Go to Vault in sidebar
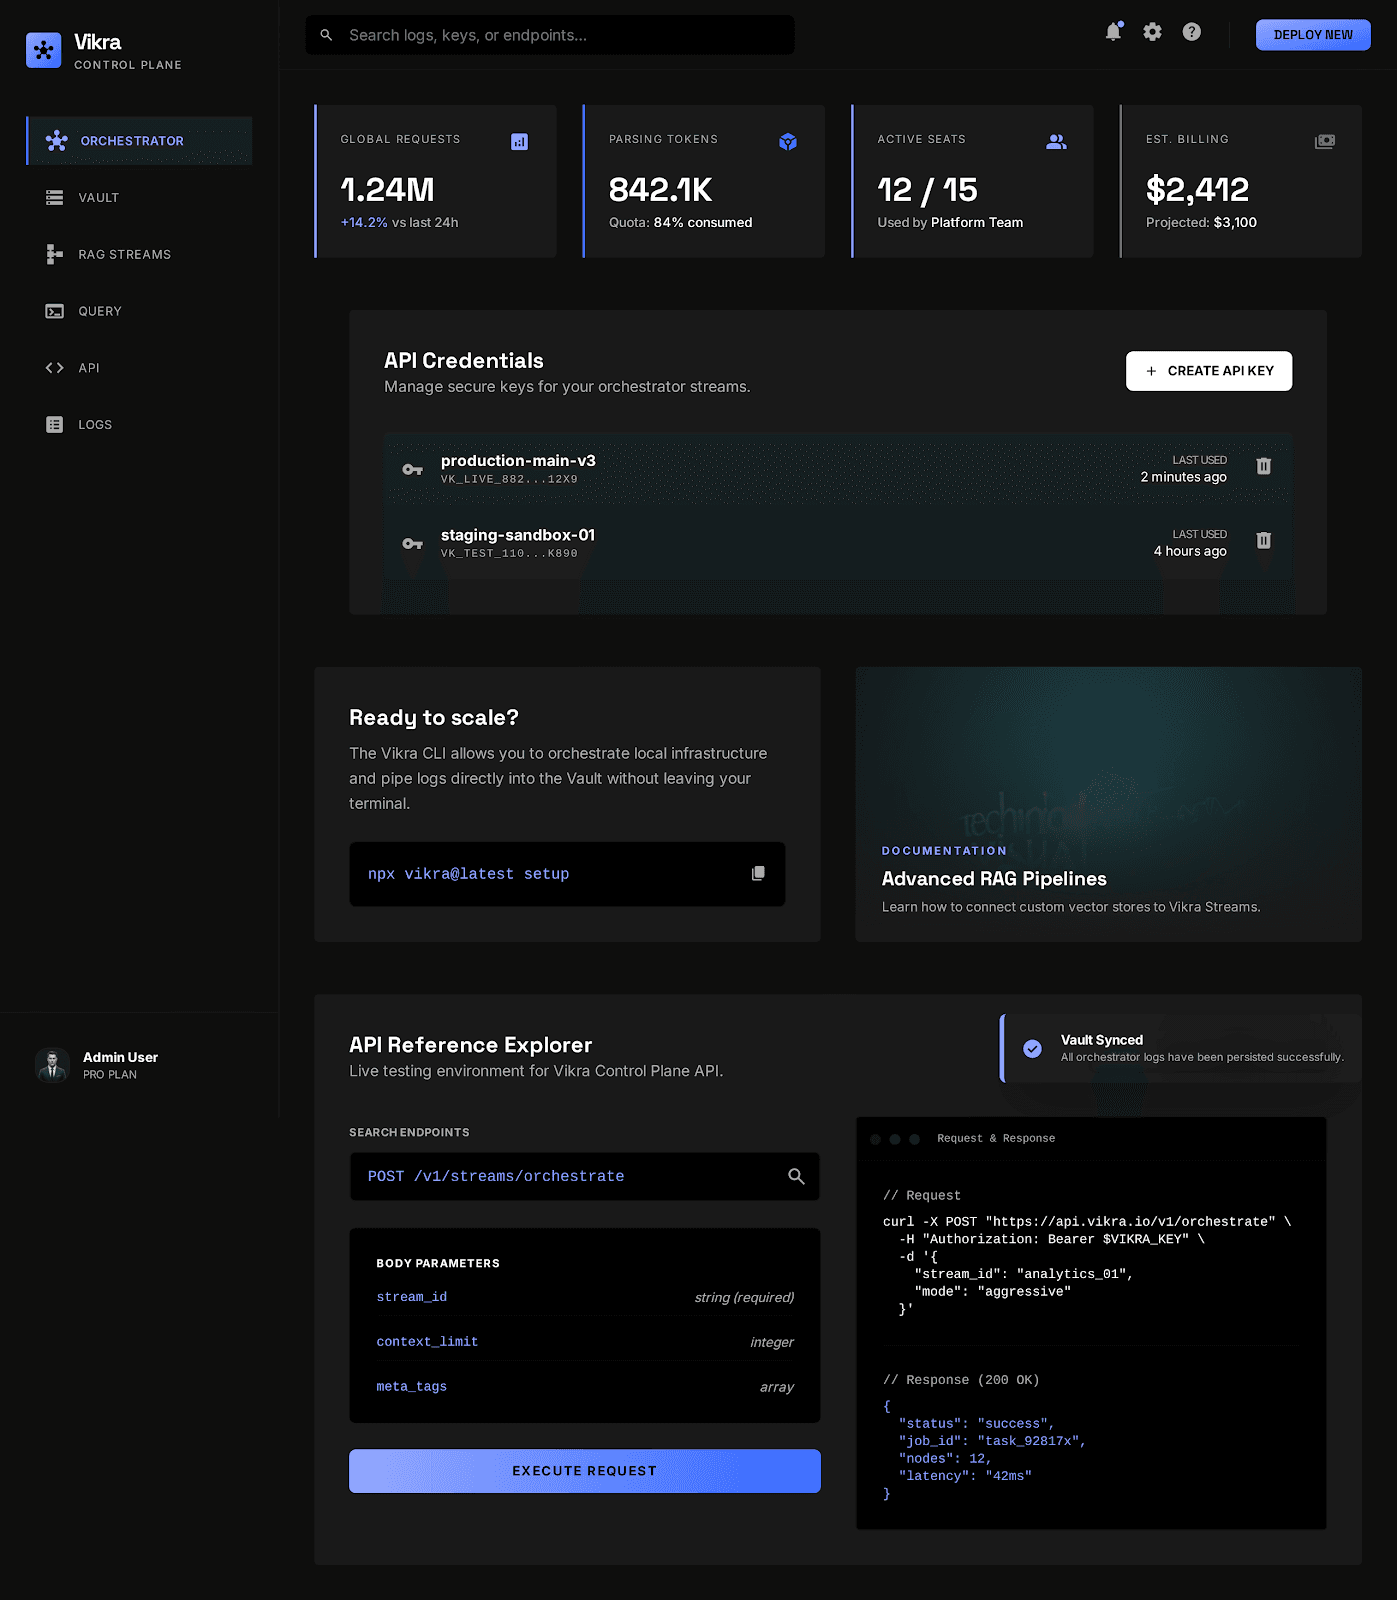1397x1600 pixels. pos(139,198)
